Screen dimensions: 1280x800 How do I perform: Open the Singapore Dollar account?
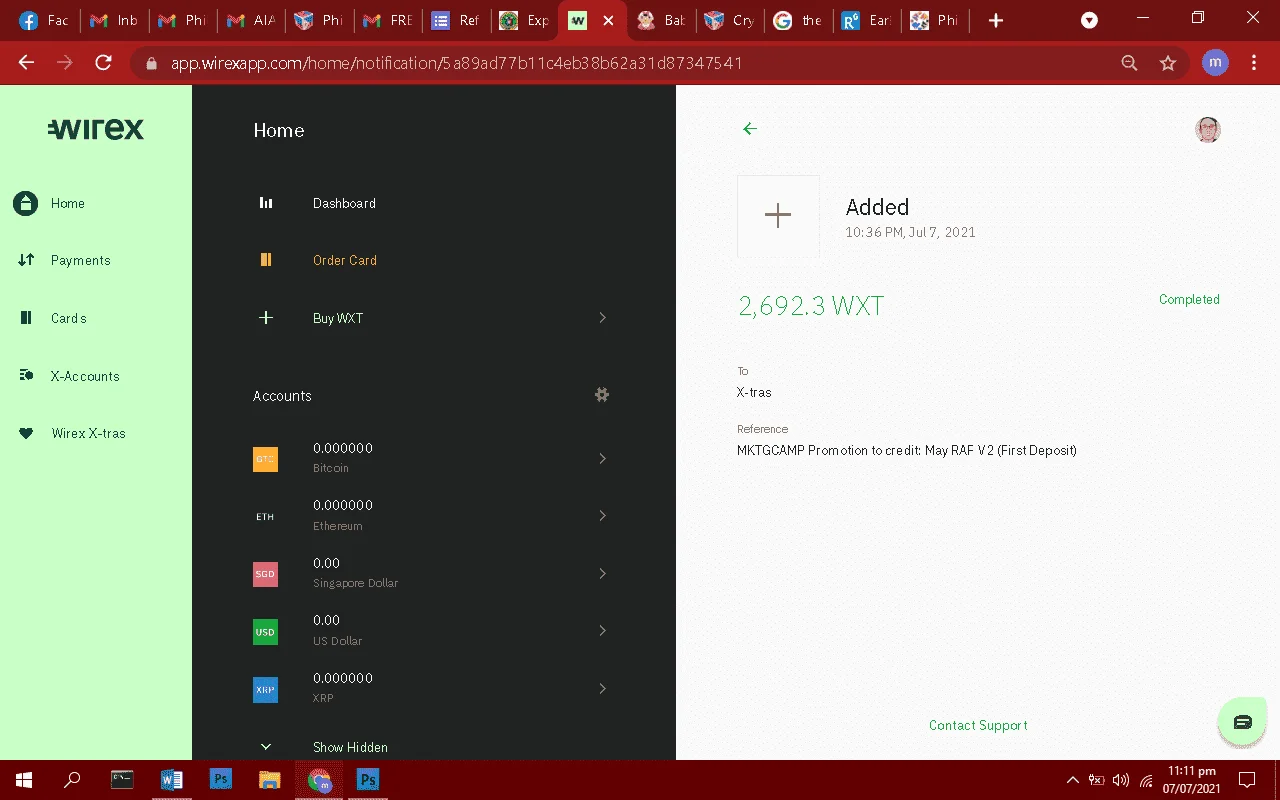pyautogui.click(x=433, y=573)
